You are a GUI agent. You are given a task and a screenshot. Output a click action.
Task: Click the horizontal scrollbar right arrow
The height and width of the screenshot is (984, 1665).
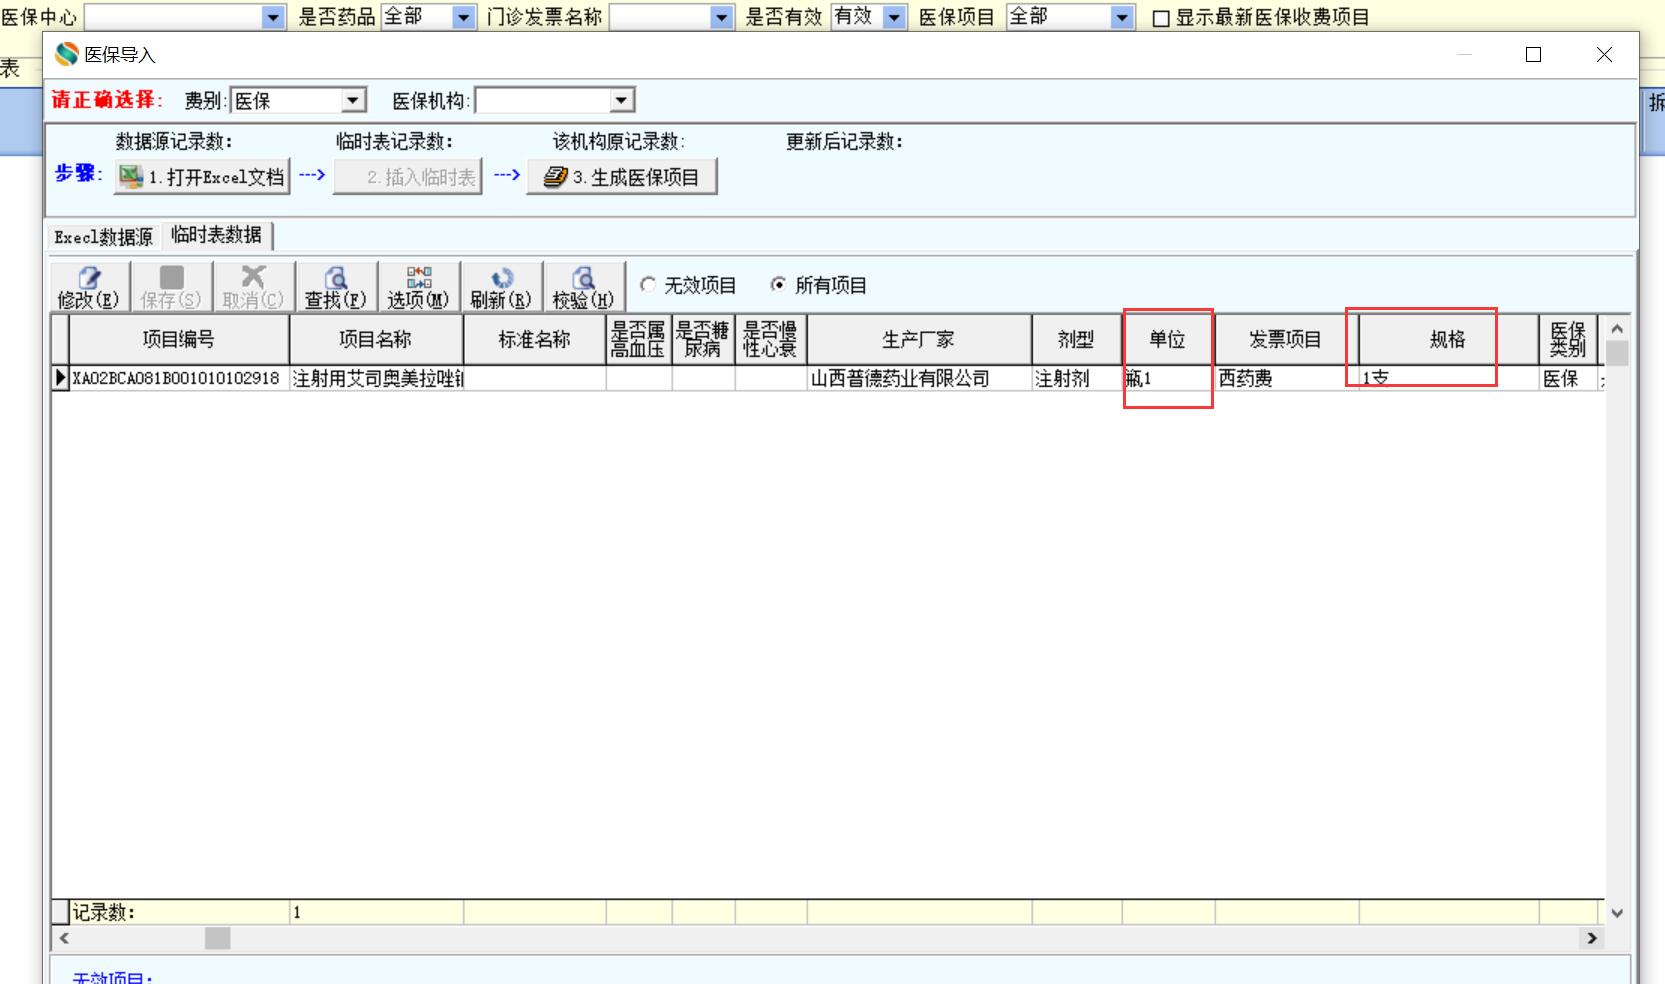[x=1591, y=938]
